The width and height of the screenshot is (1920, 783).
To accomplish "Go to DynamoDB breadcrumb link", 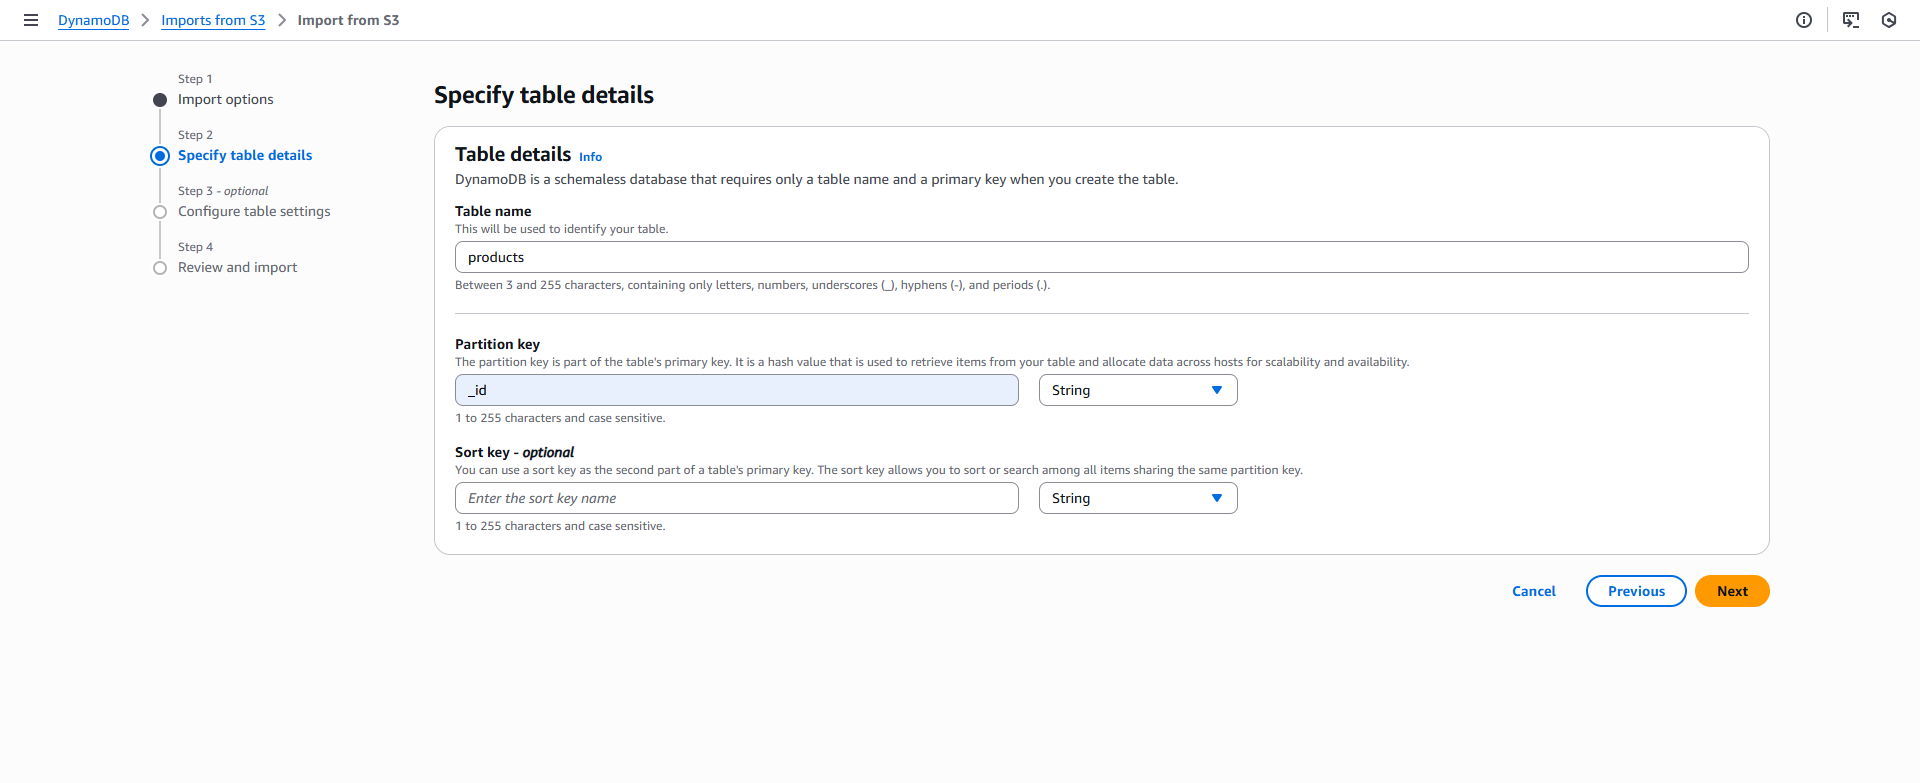I will (x=93, y=20).
